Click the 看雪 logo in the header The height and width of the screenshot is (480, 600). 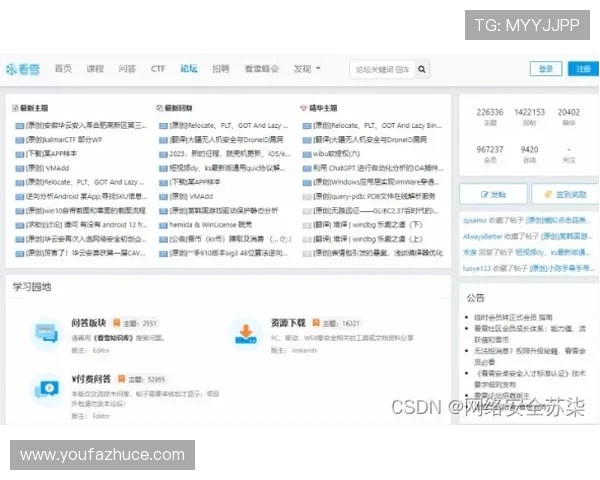23,69
